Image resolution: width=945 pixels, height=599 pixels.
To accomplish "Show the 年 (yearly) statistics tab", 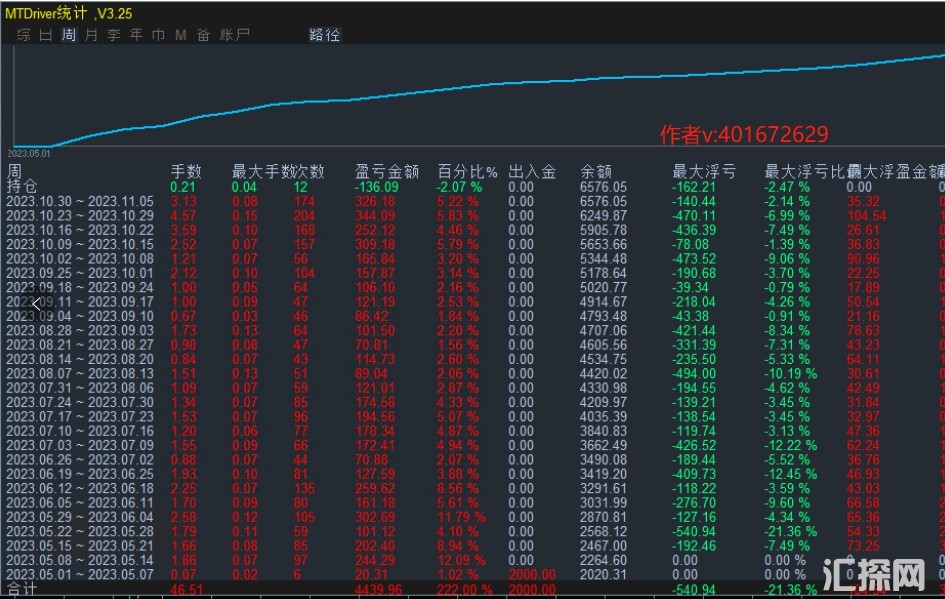I will coord(136,35).
